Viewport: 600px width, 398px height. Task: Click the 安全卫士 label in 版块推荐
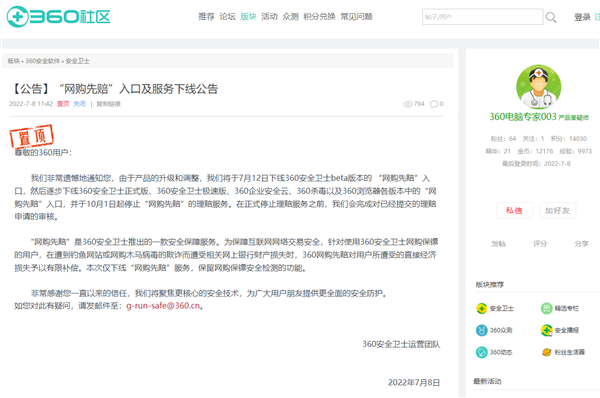coord(502,308)
